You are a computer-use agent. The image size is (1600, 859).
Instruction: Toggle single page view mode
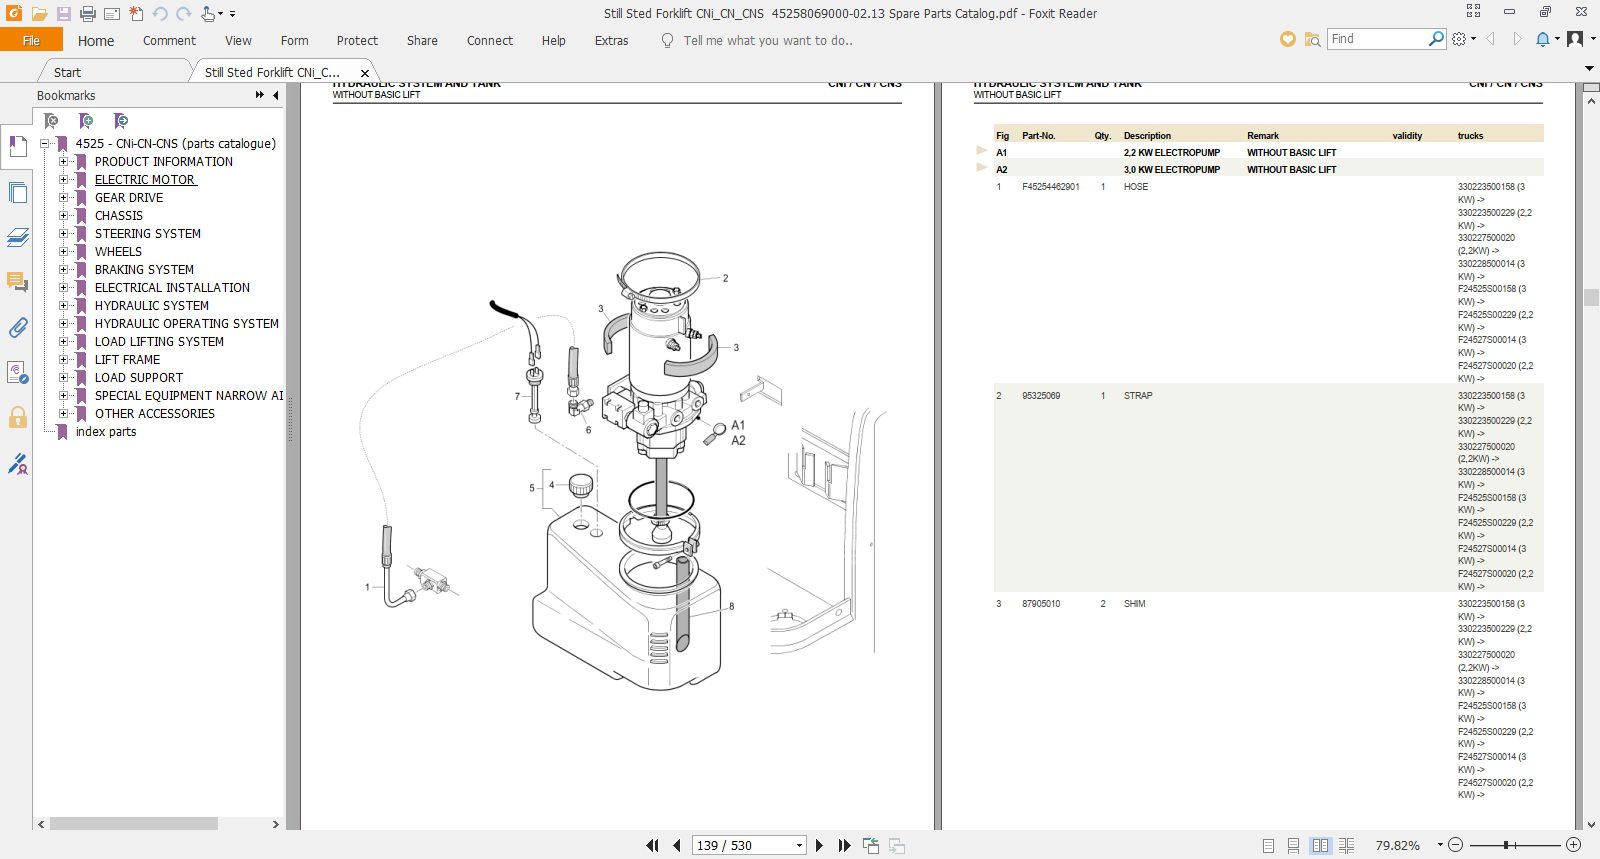[1268, 845]
